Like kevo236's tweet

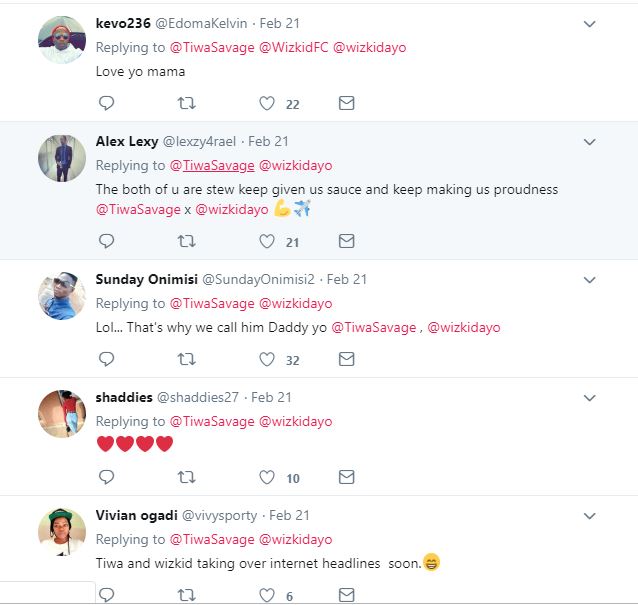267,103
